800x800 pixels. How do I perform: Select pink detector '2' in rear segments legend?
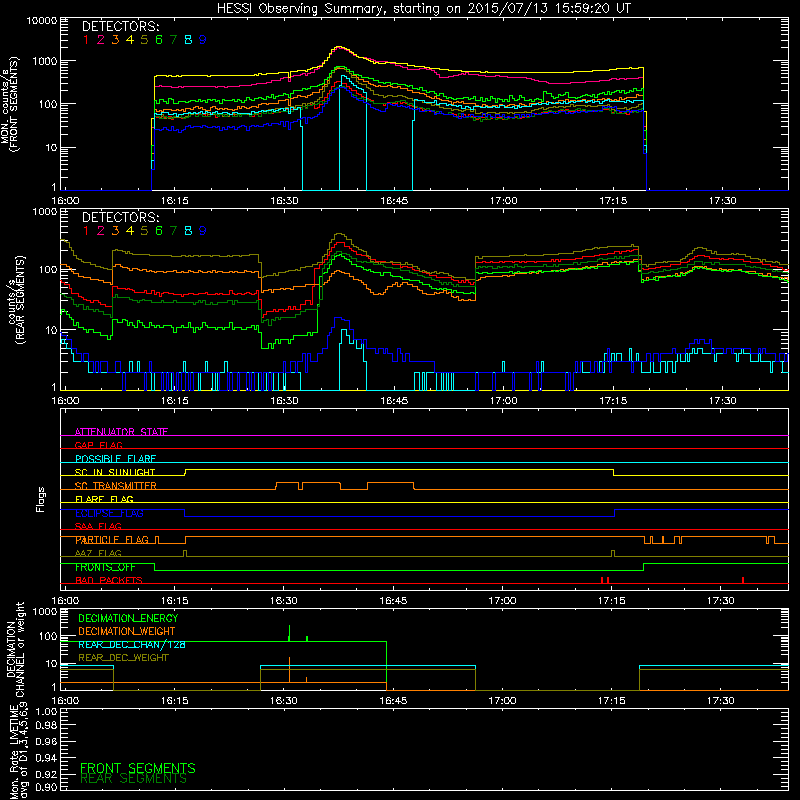point(101,231)
